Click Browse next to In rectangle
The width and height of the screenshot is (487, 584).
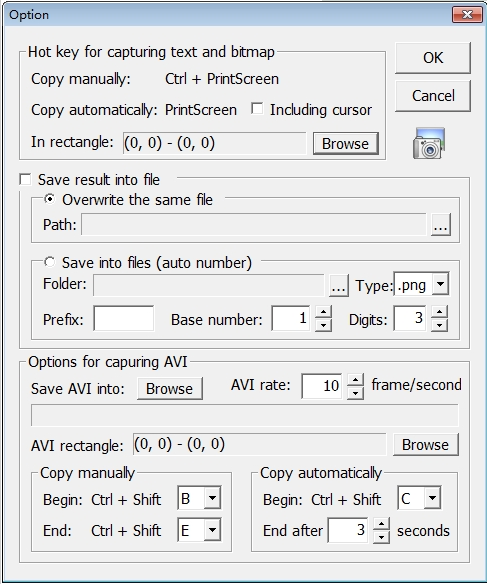tap(346, 143)
